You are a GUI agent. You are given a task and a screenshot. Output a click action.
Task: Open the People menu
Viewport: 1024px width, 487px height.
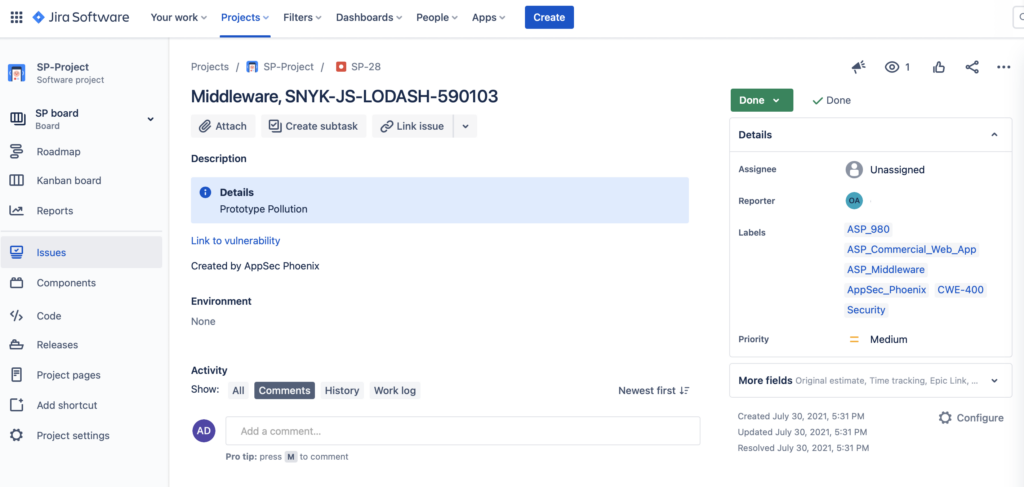click(x=437, y=18)
